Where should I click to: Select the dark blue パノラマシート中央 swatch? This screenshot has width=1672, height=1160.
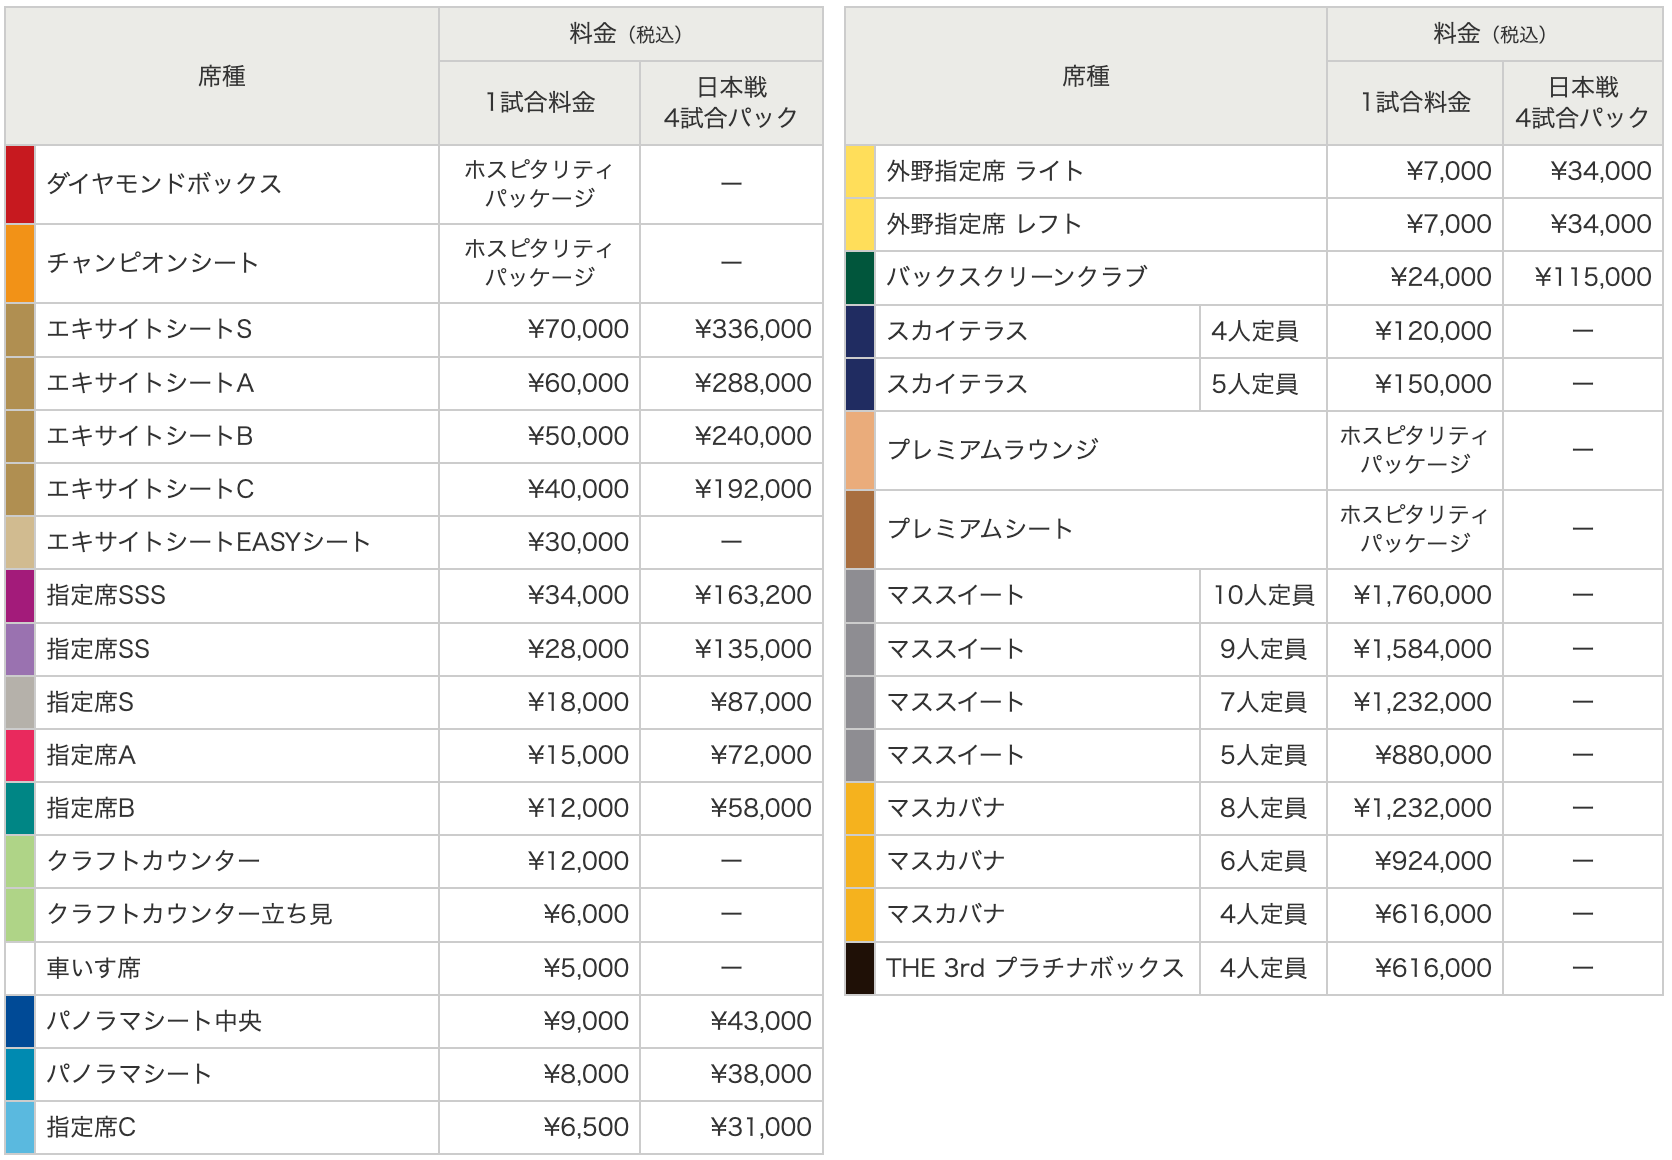click(x=20, y=1021)
